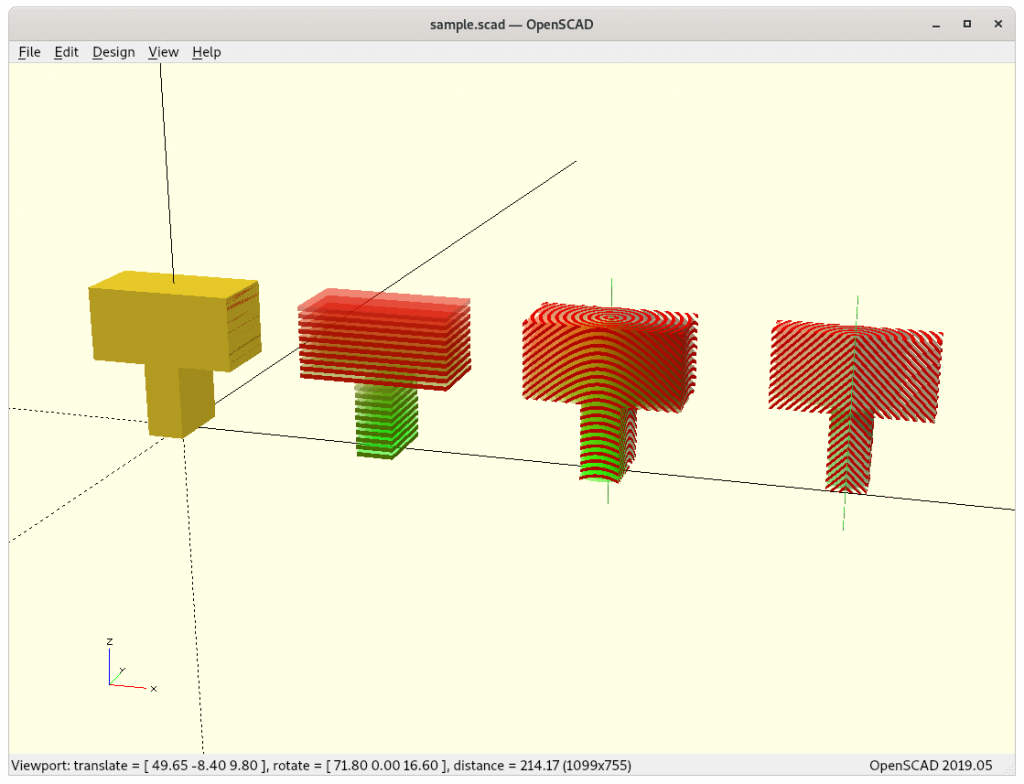Open the Design menu

pos(114,52)
